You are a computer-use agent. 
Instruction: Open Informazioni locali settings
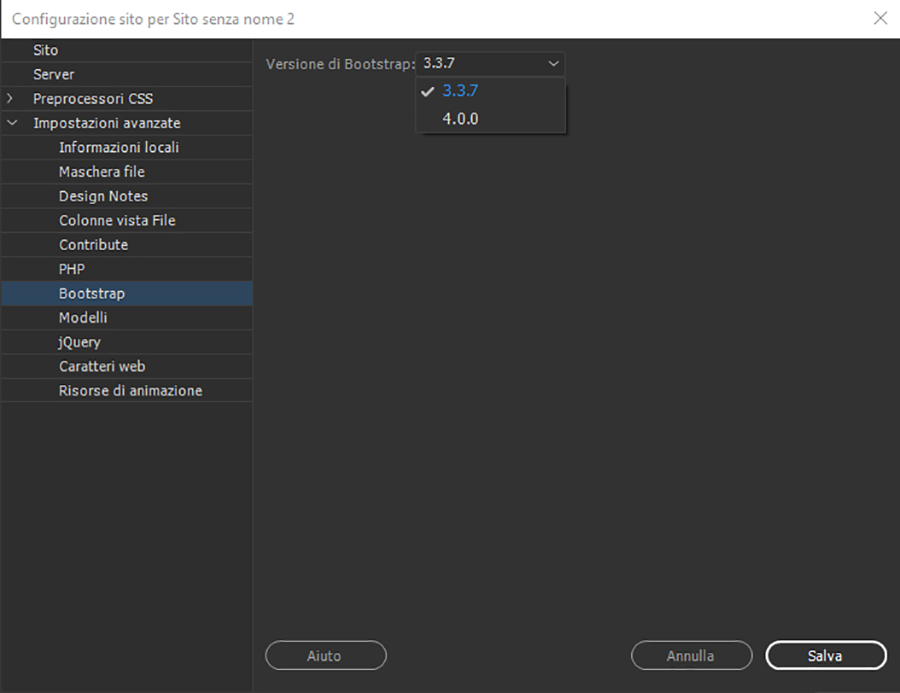(126, 148)
